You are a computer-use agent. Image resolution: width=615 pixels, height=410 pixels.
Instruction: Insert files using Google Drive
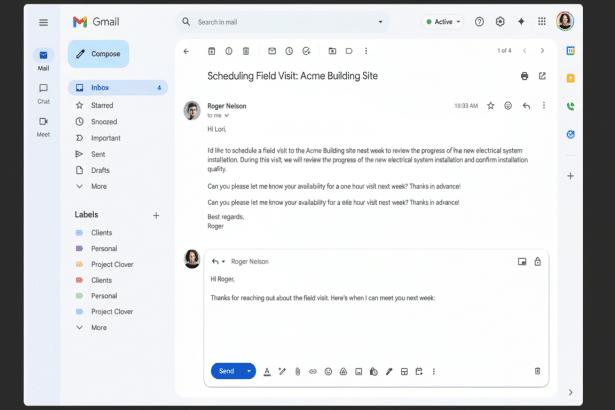pyautogui.click(x=343, y=372)
